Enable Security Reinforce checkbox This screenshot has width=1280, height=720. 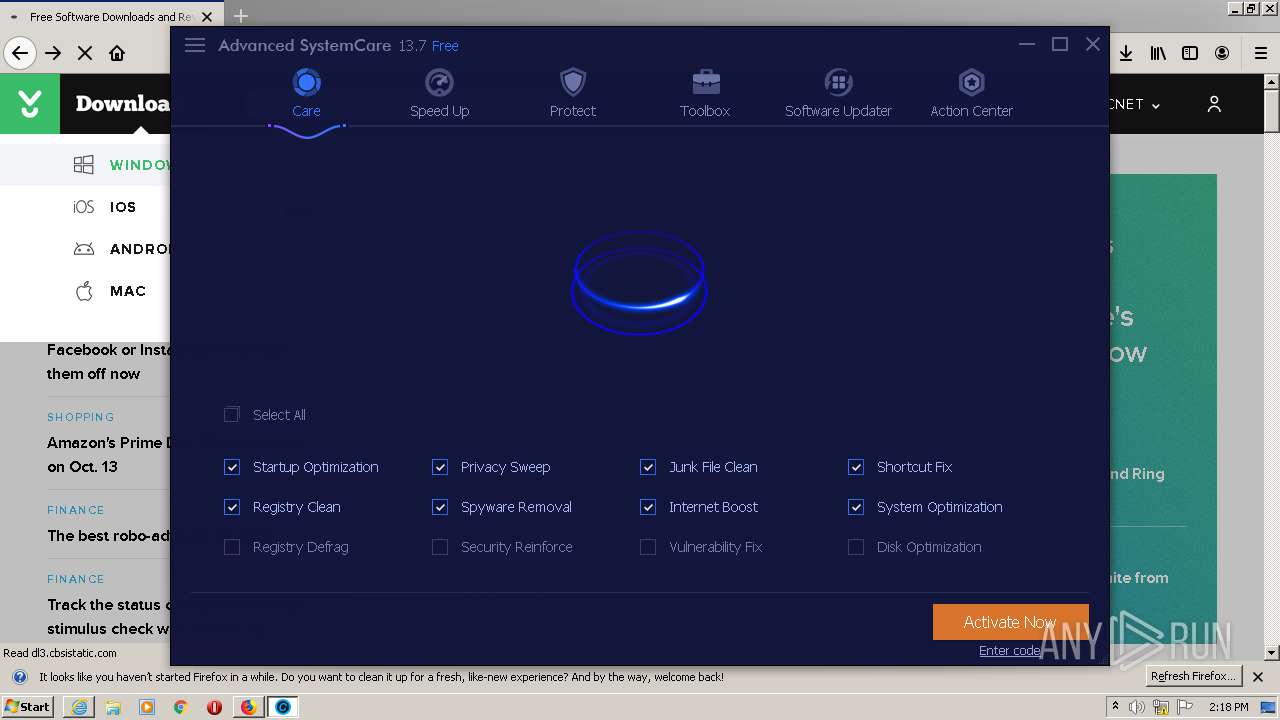[440, 547]
